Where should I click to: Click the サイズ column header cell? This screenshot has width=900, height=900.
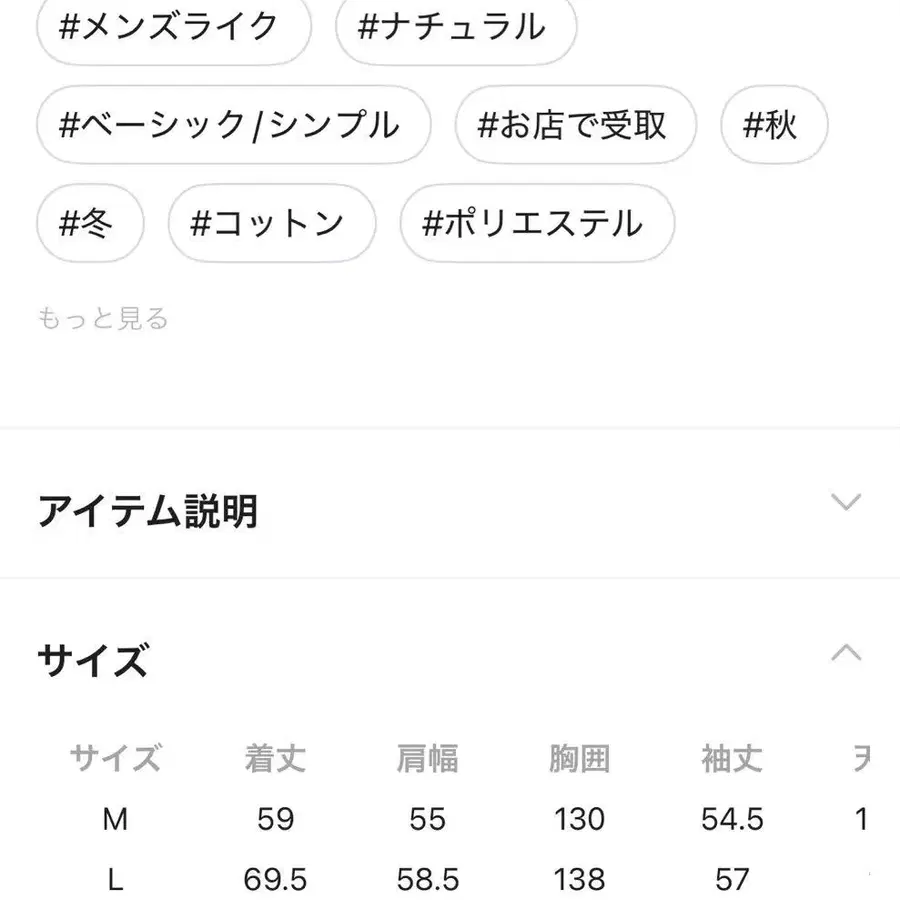tap(117, 758)
